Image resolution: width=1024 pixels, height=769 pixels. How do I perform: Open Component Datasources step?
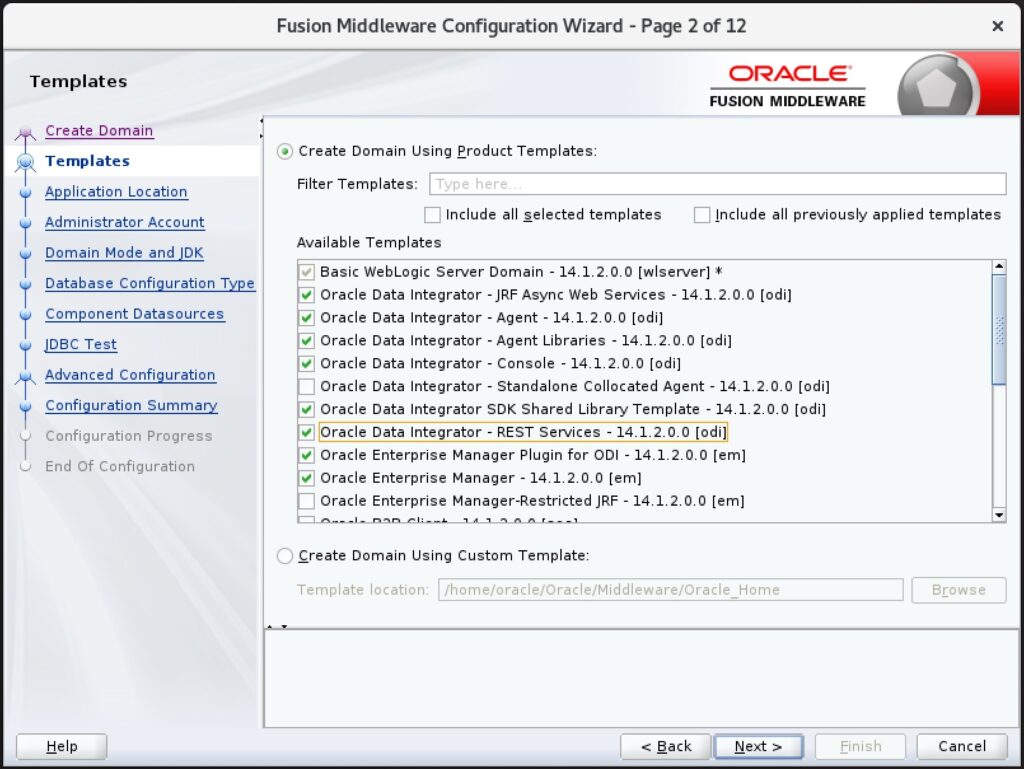point(135,314)
